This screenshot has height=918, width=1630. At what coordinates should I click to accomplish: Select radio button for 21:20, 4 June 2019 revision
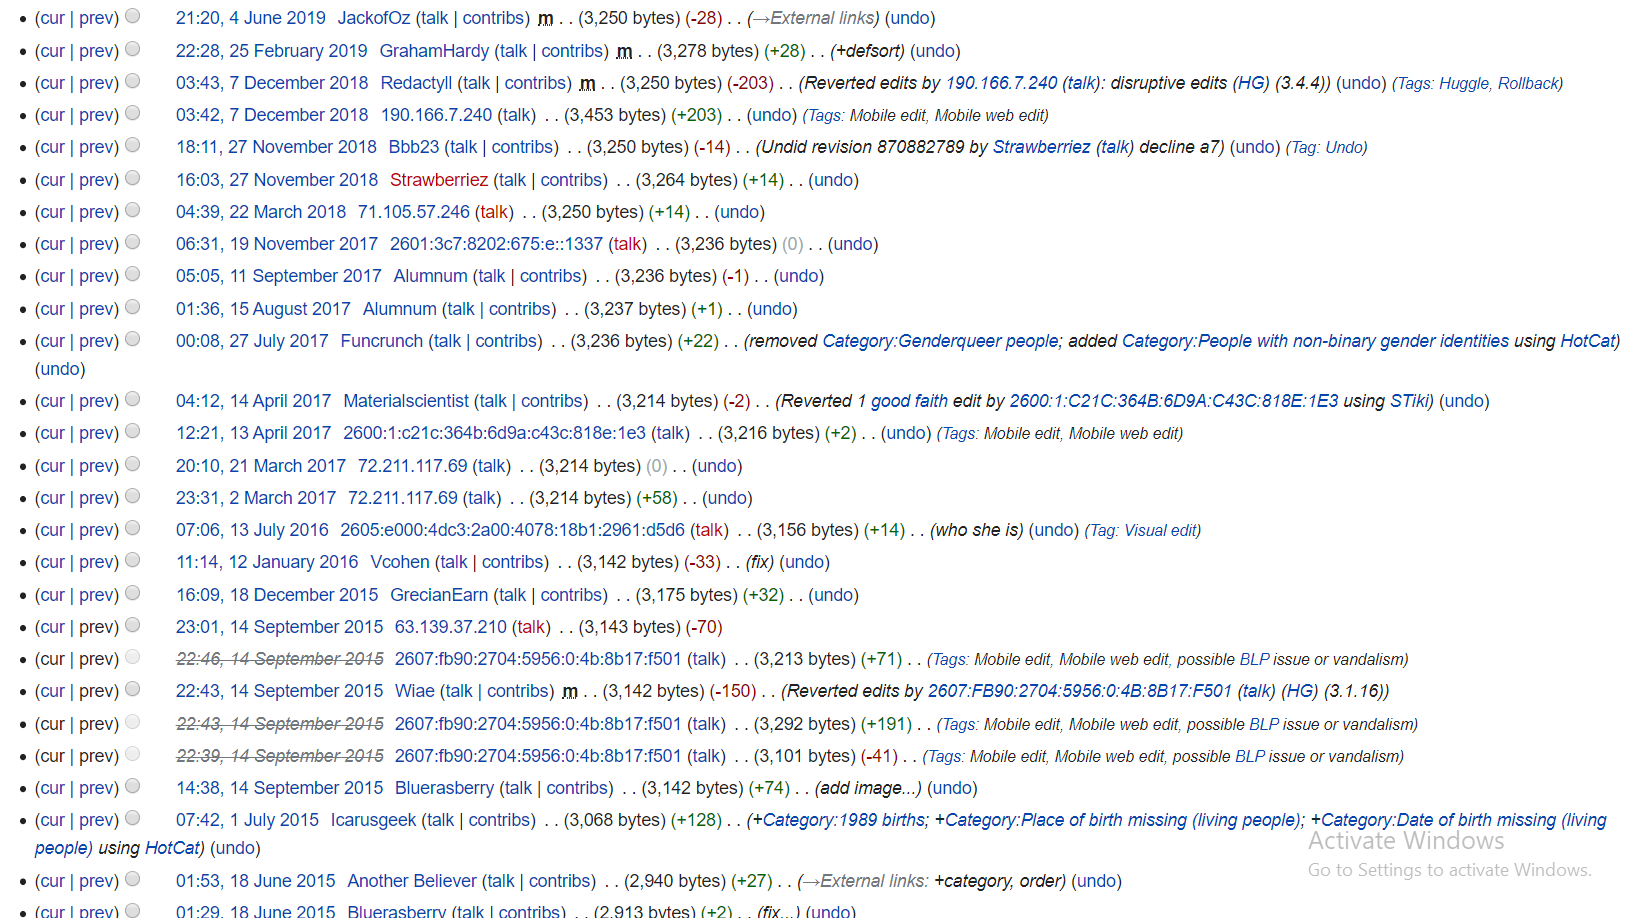coord(132,17)
